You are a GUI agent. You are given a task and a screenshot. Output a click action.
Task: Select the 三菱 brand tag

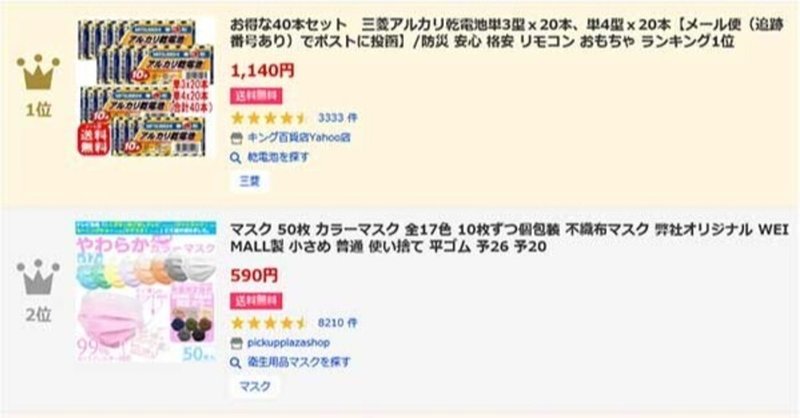249,181
